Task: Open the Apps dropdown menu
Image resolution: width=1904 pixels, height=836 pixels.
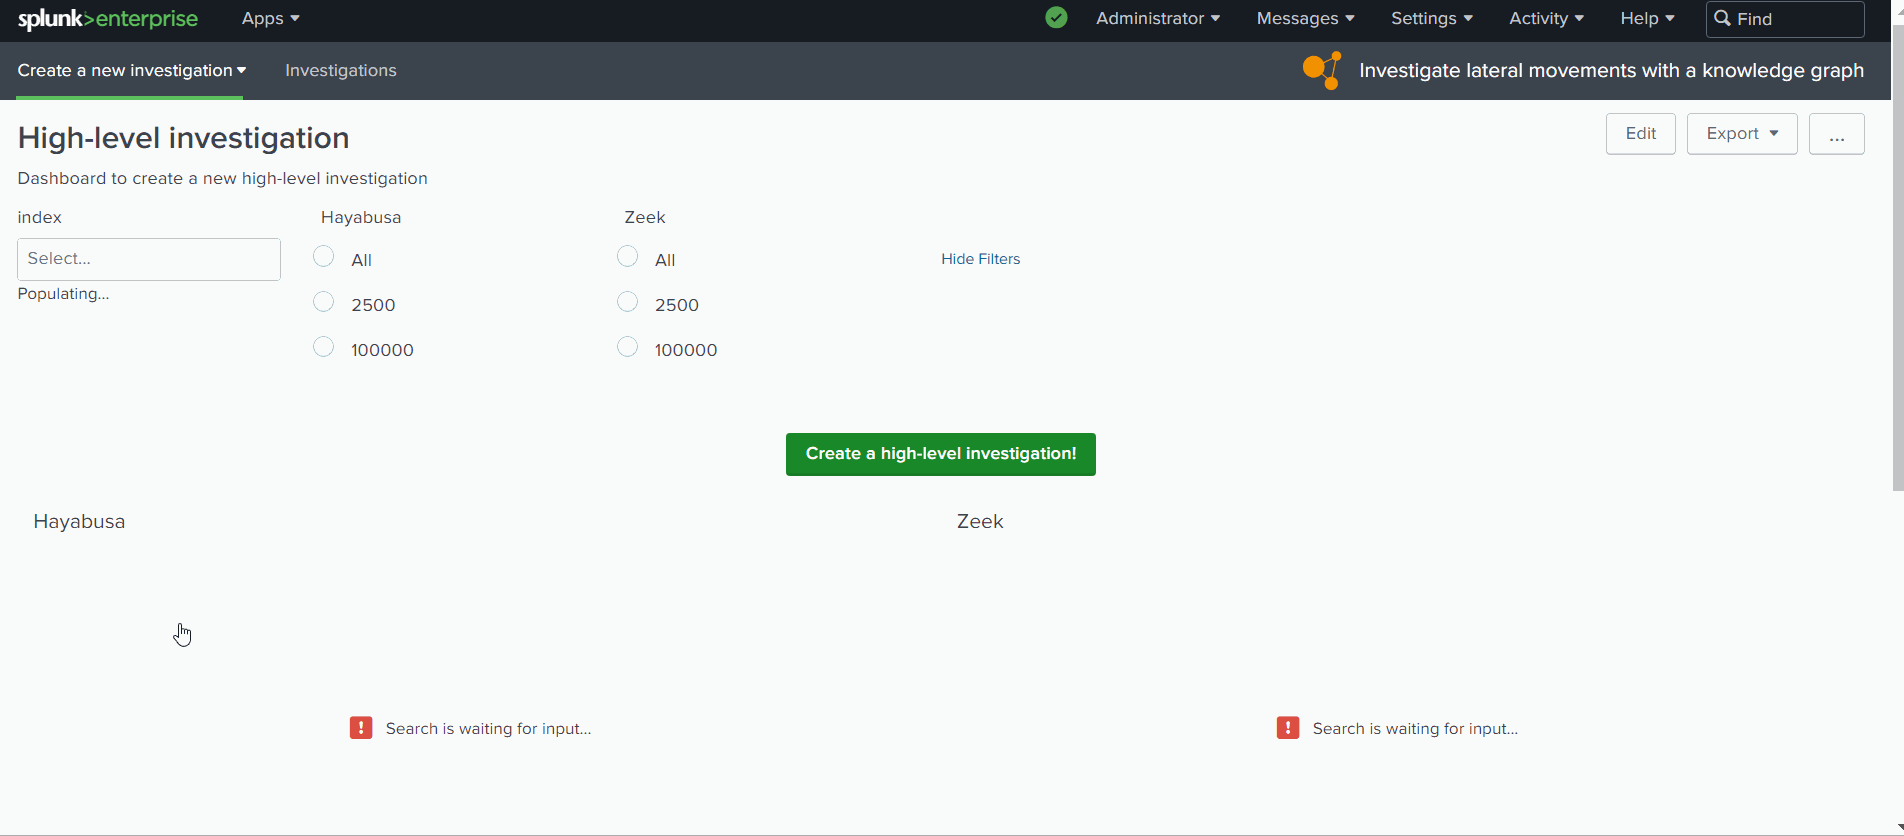Action: click(270, 19)
